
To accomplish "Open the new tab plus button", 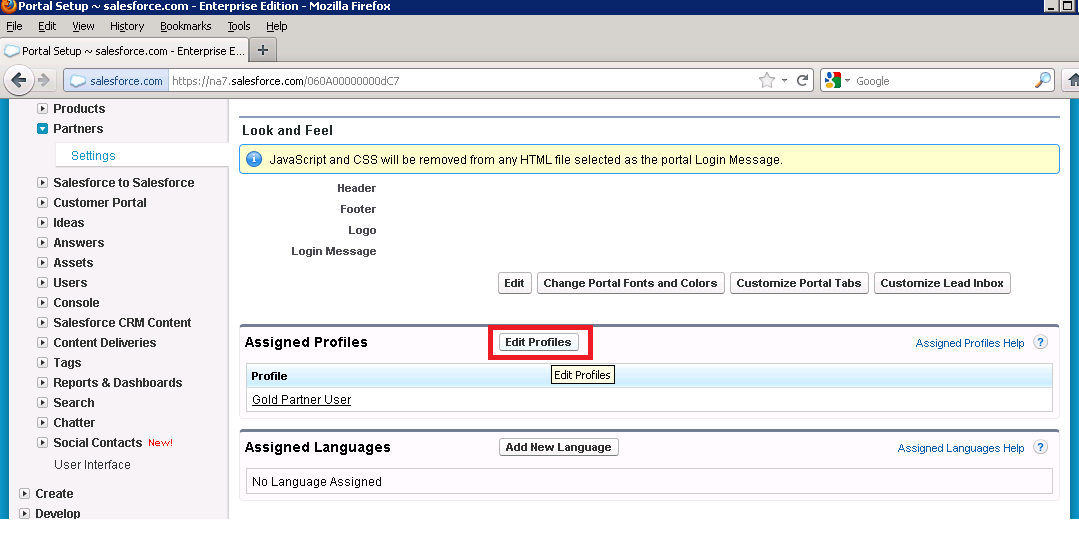I will point(263,50).
